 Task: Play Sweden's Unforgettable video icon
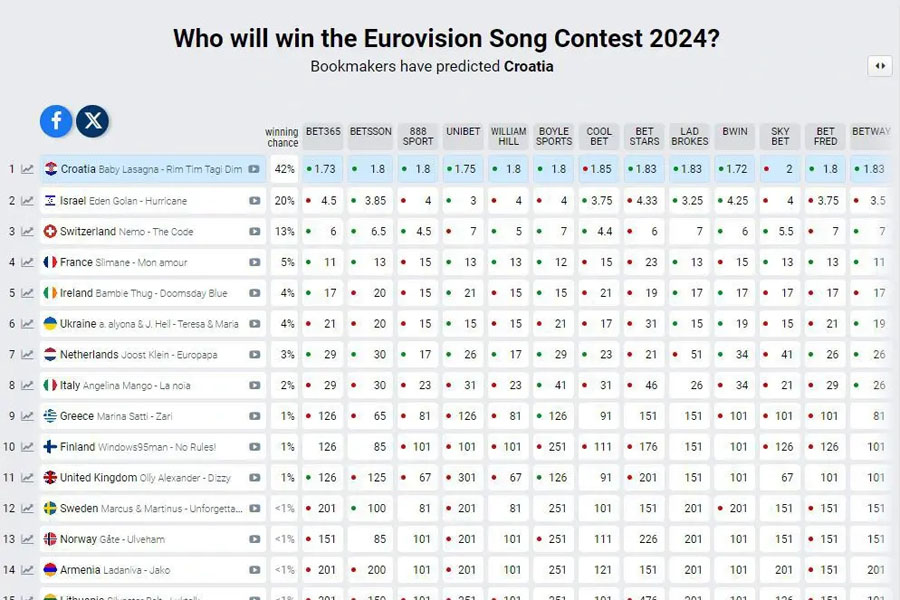point(254,509)
